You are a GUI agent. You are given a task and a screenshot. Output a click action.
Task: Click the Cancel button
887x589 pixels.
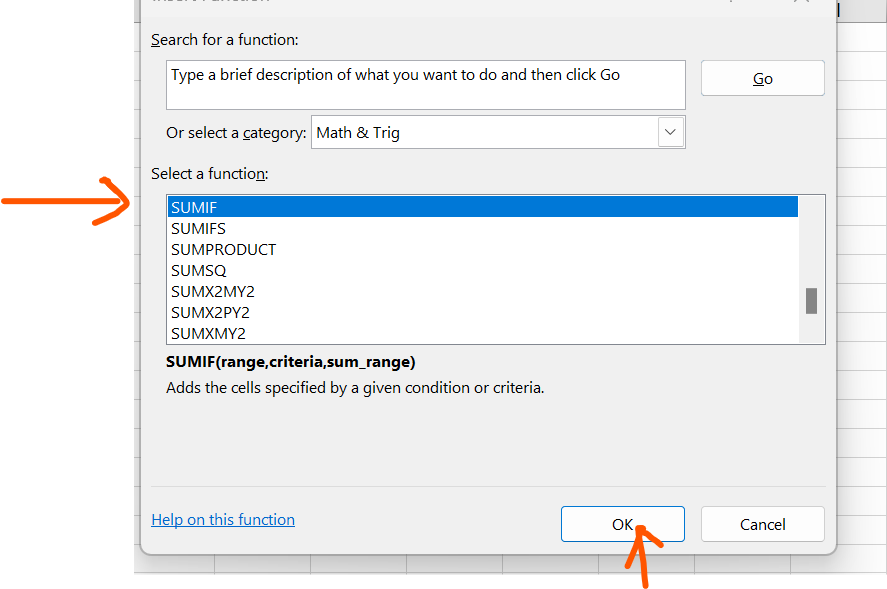763,524
